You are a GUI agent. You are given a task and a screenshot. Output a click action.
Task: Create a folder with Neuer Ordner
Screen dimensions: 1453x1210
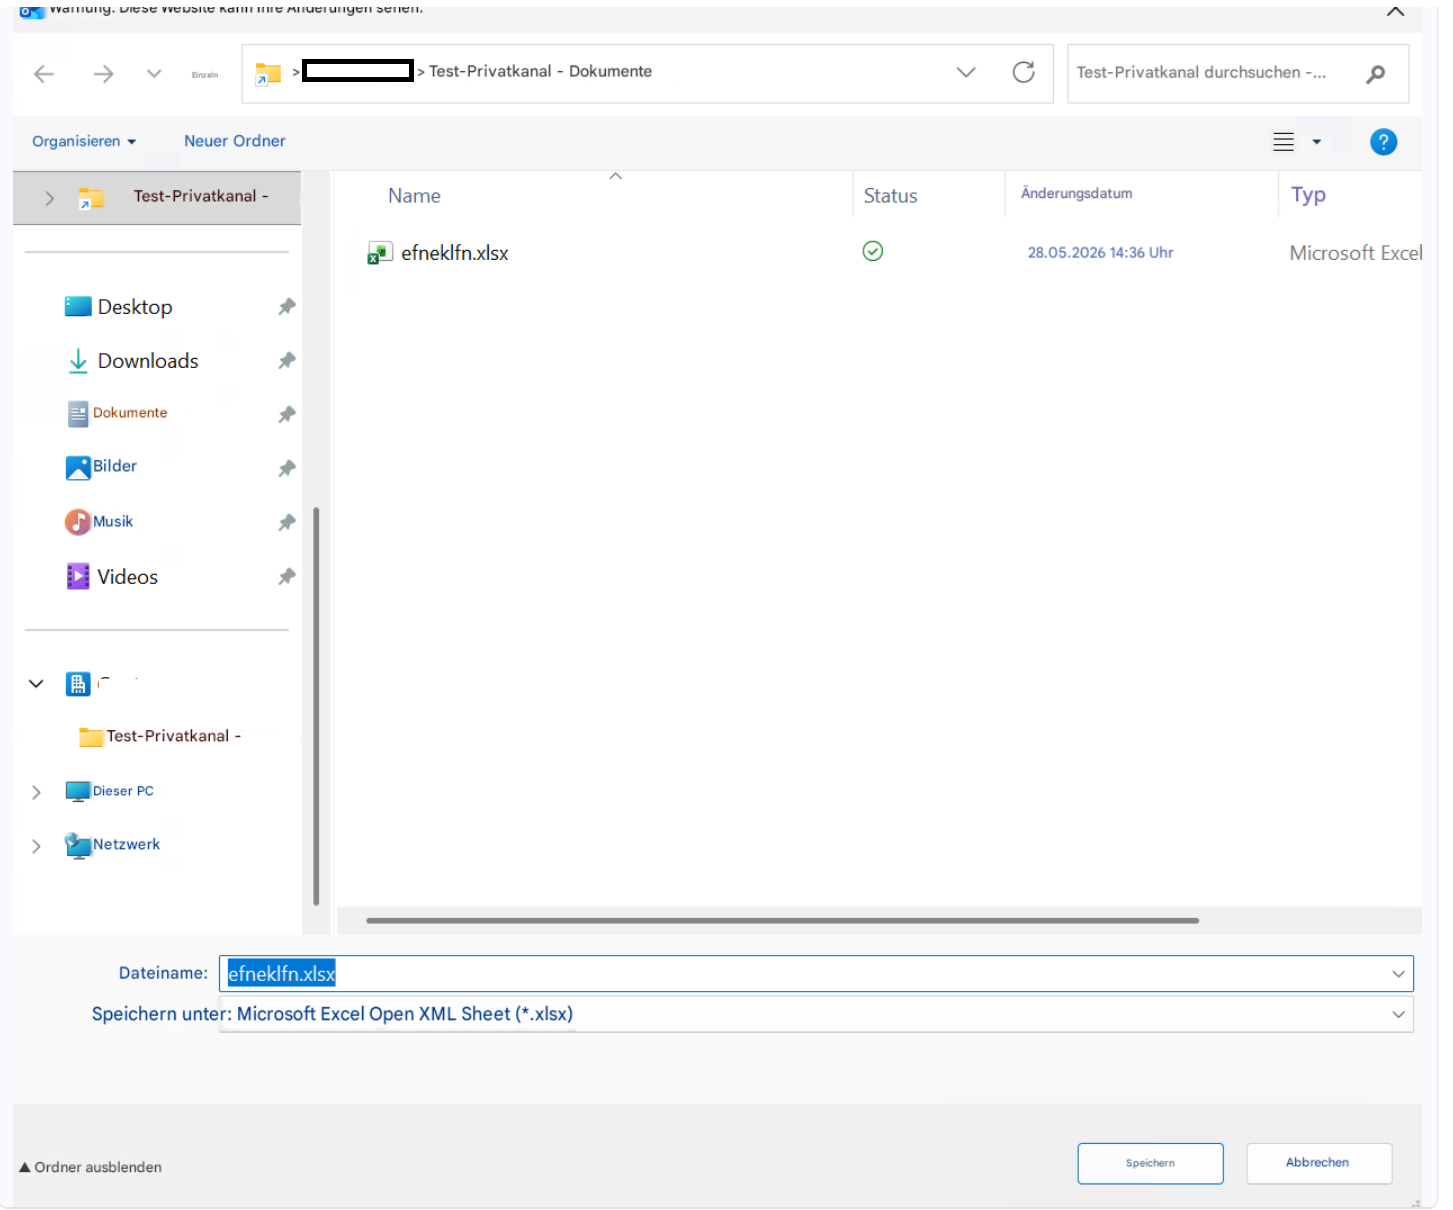(x=235, y=141)
